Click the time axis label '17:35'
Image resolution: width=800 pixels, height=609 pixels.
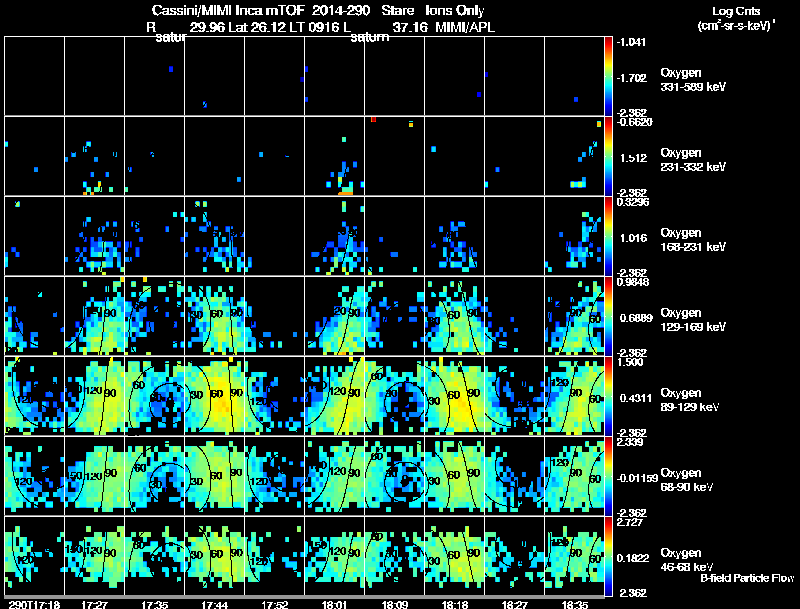pyautogui.click(x=155, y=604)
